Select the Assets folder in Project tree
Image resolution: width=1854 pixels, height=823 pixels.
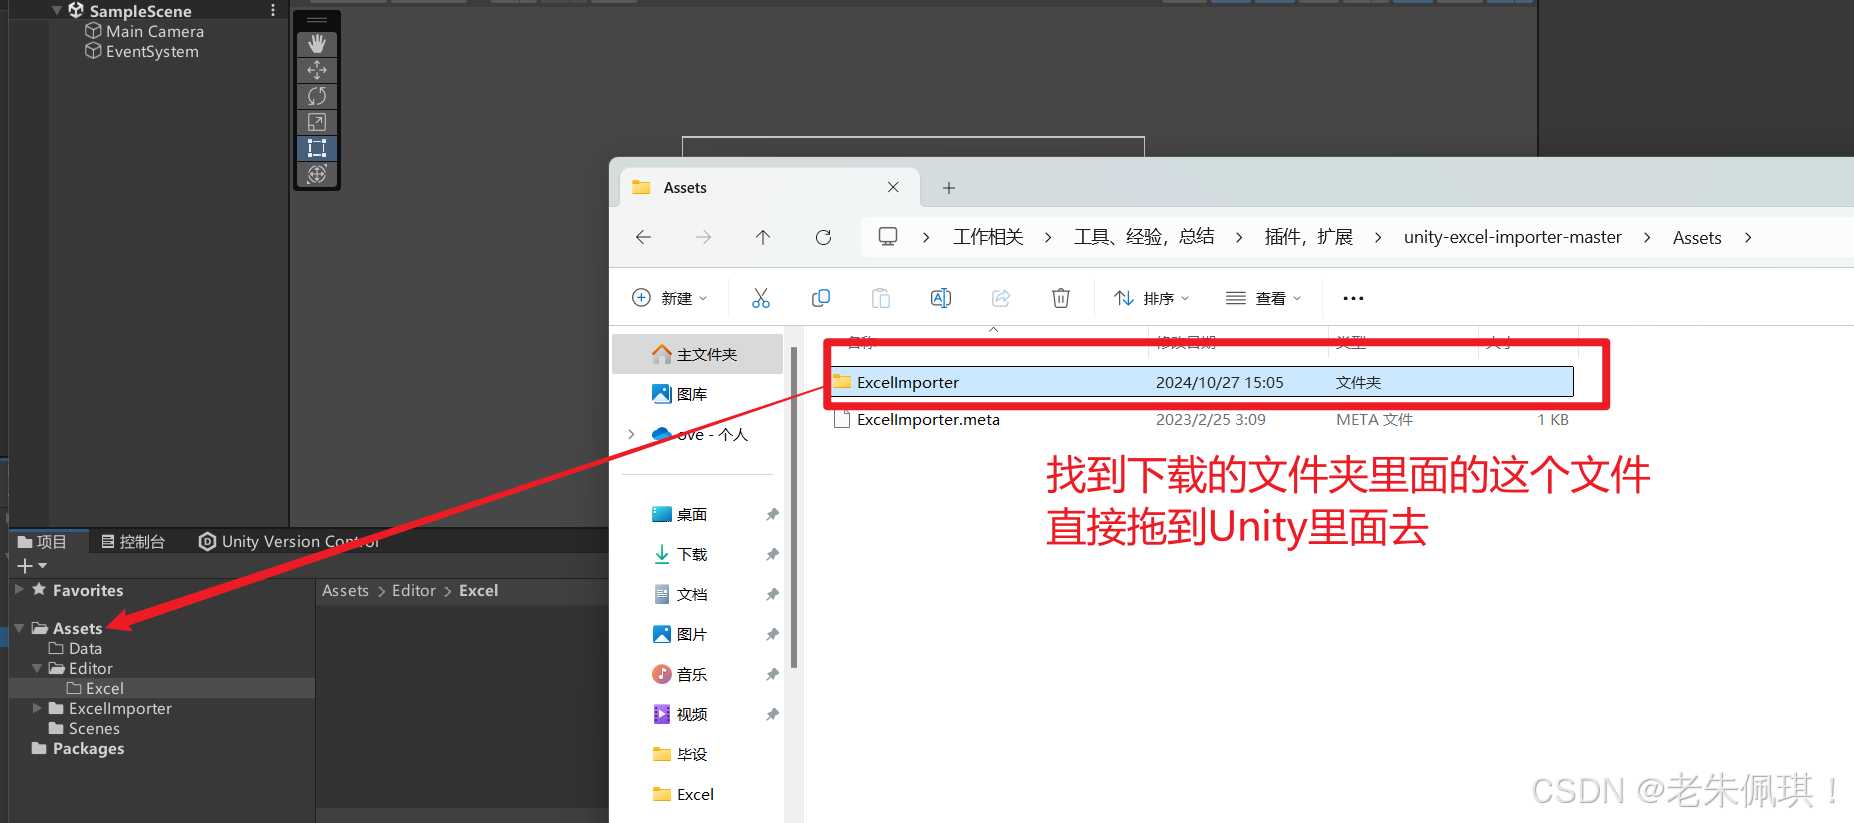[67, 628]
